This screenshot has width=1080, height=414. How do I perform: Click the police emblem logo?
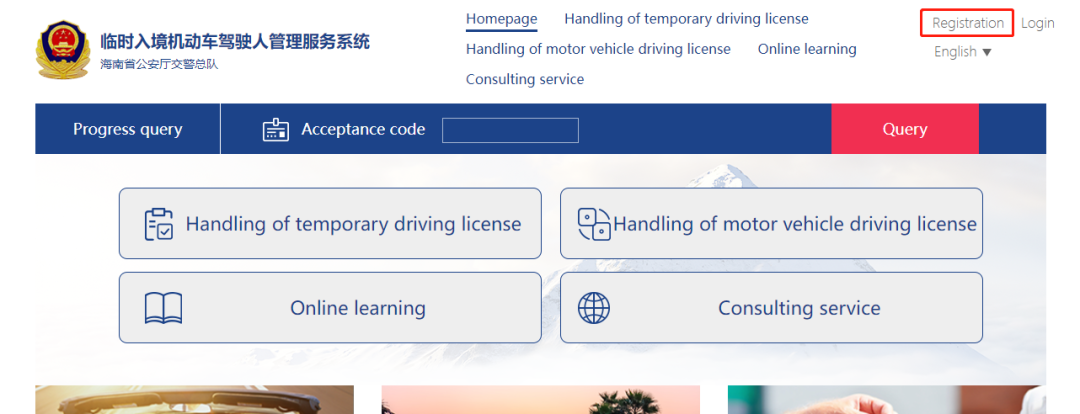click(x=63, y=50)
